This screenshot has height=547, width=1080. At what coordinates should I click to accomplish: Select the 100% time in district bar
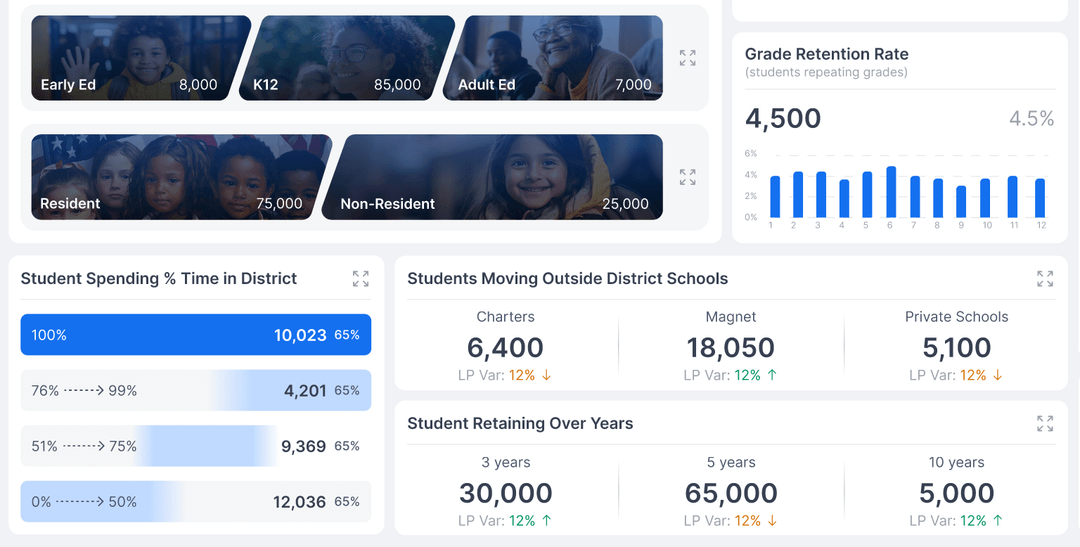[x=196, y=335]
